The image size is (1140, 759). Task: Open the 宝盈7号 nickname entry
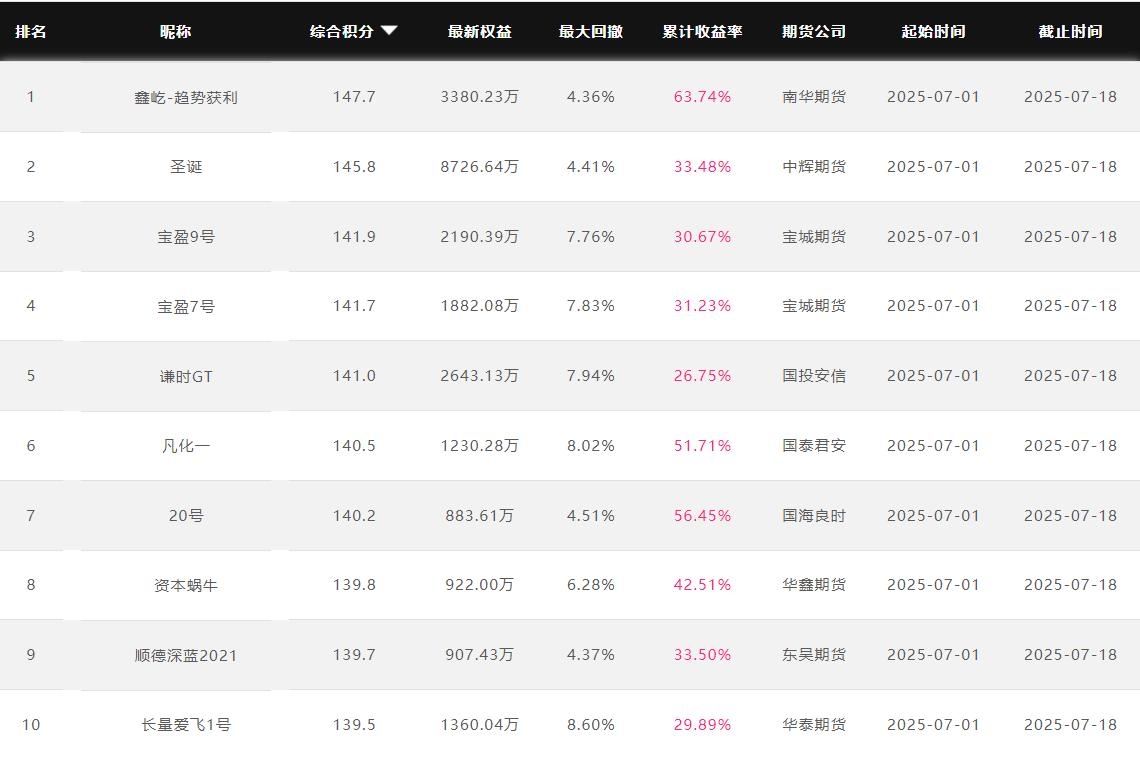186,307
